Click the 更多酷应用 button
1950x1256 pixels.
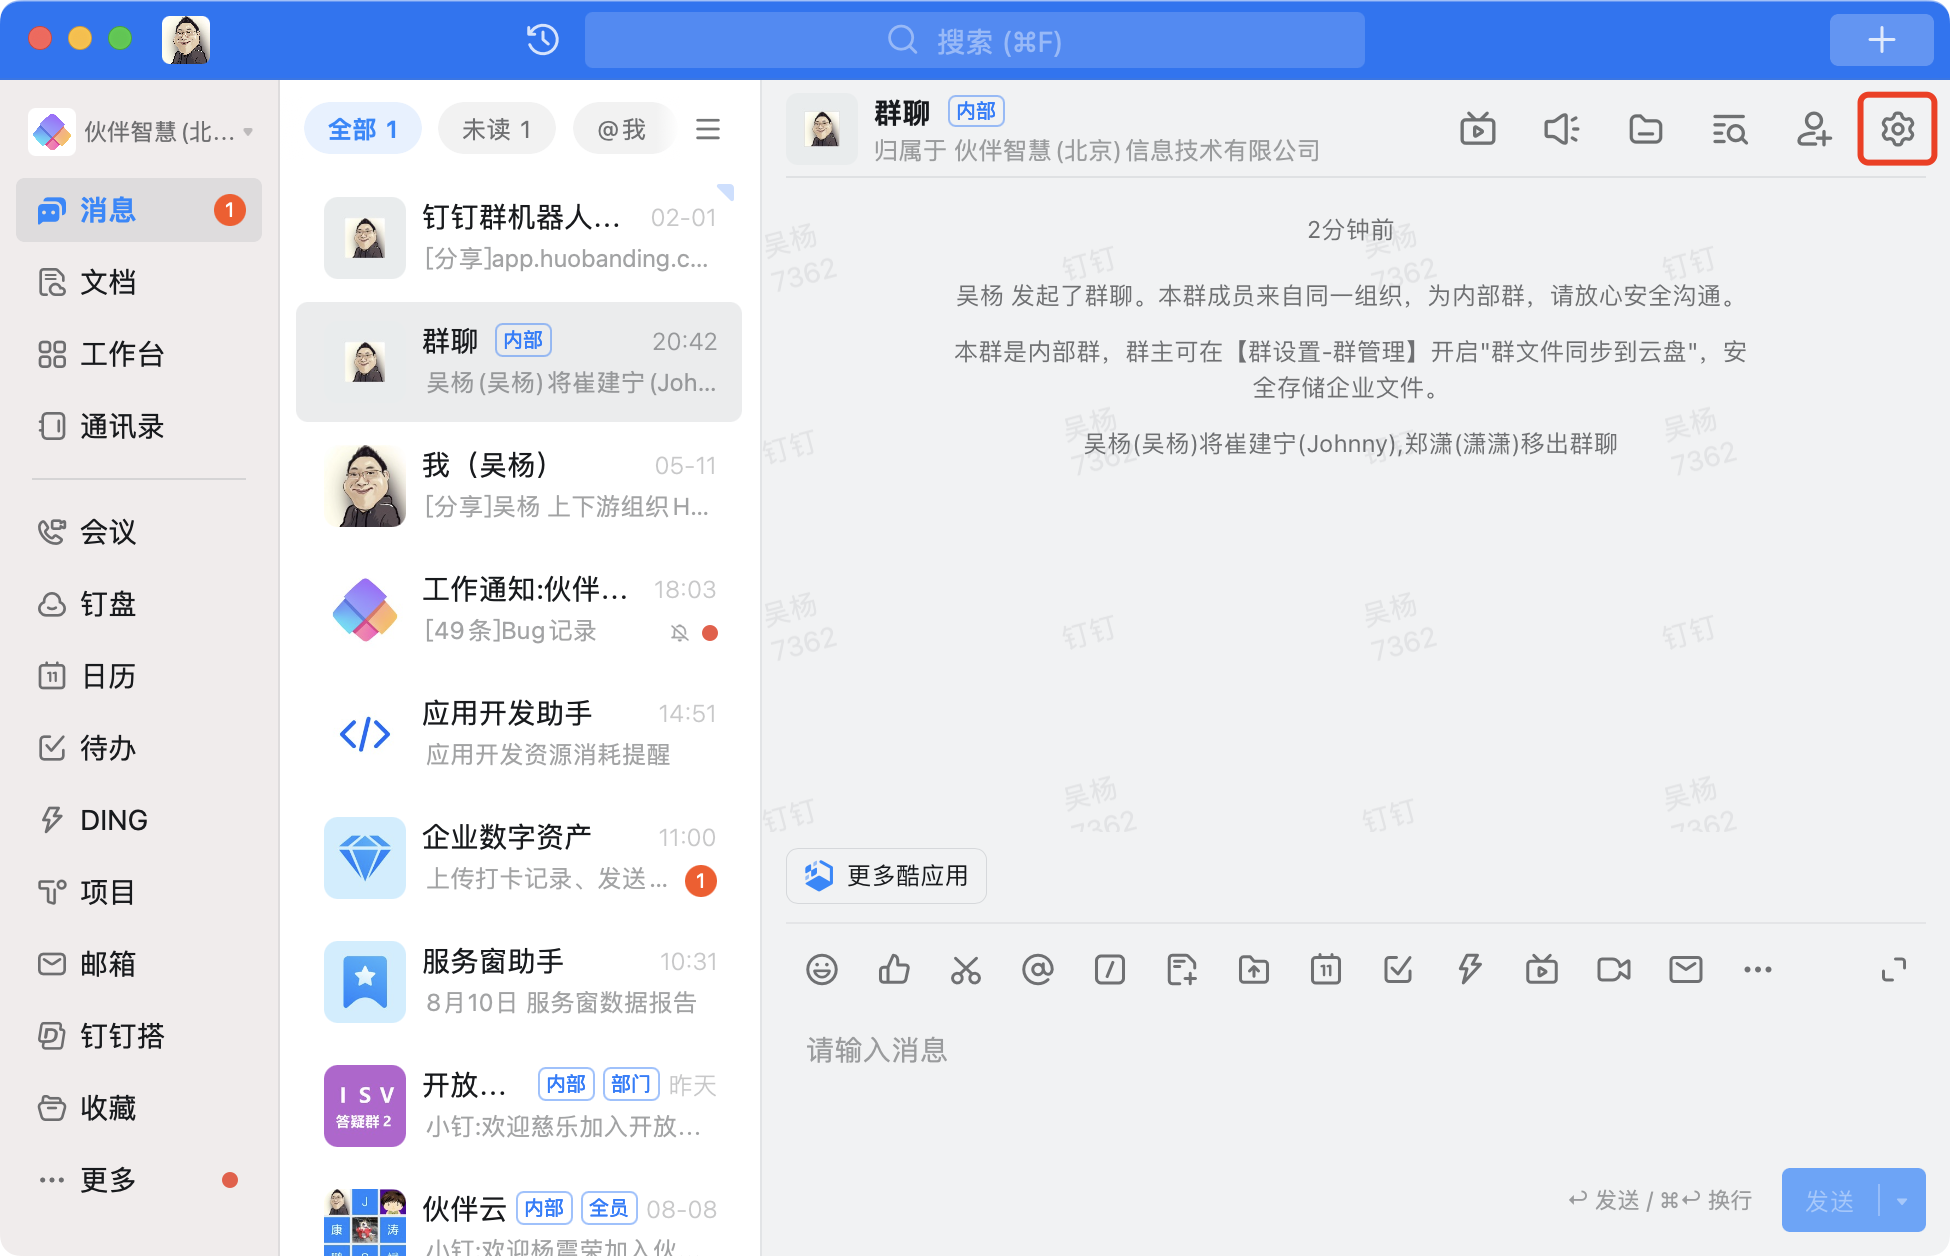pyautogui.click(x=886, y=876)
